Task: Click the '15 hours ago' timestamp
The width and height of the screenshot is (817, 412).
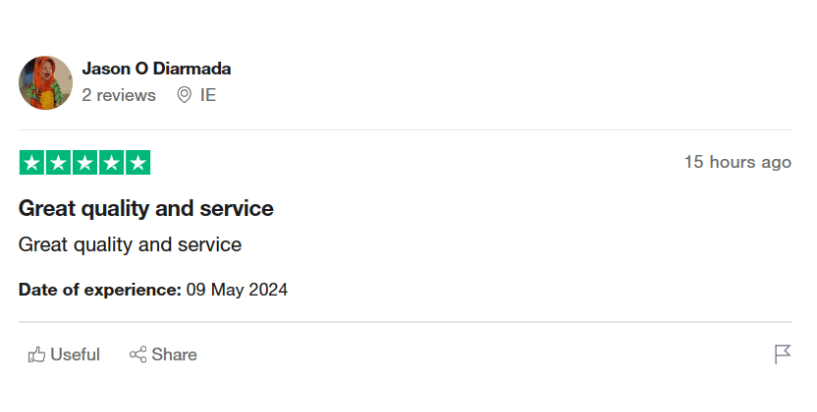Action: pyautogui.click(x=737, y=162)
